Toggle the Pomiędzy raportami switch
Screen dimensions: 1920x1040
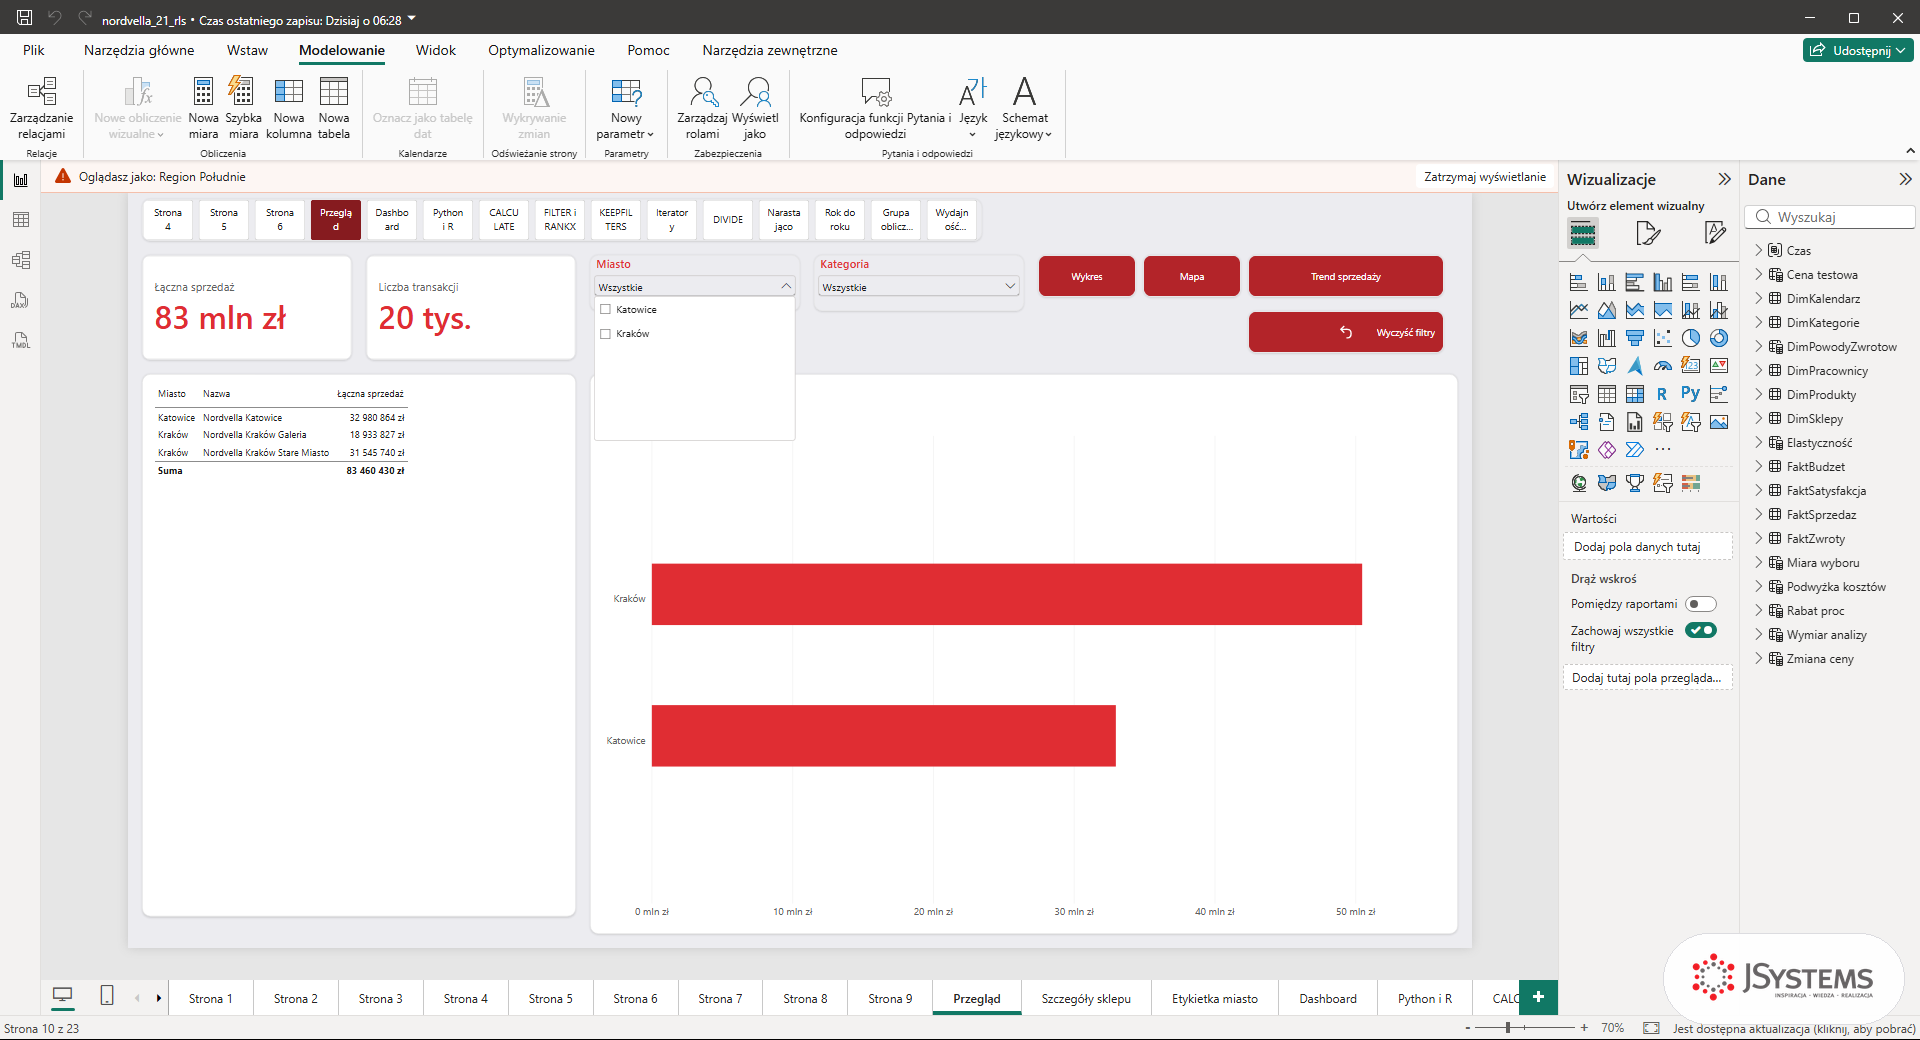1701,604
